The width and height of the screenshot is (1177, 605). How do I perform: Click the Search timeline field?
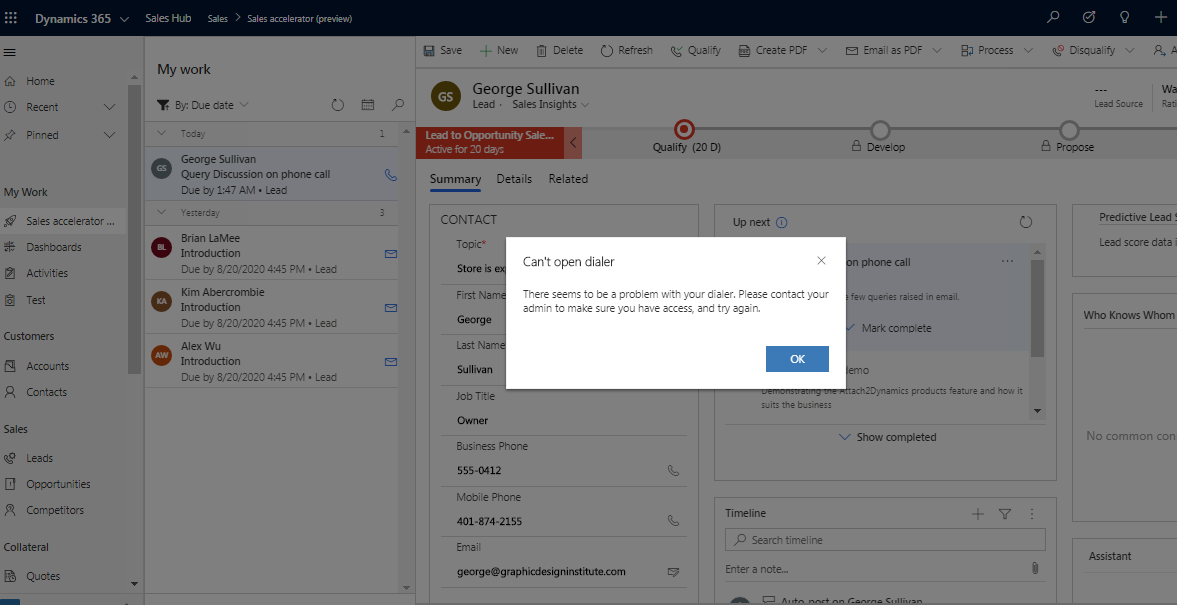point(885,540)
